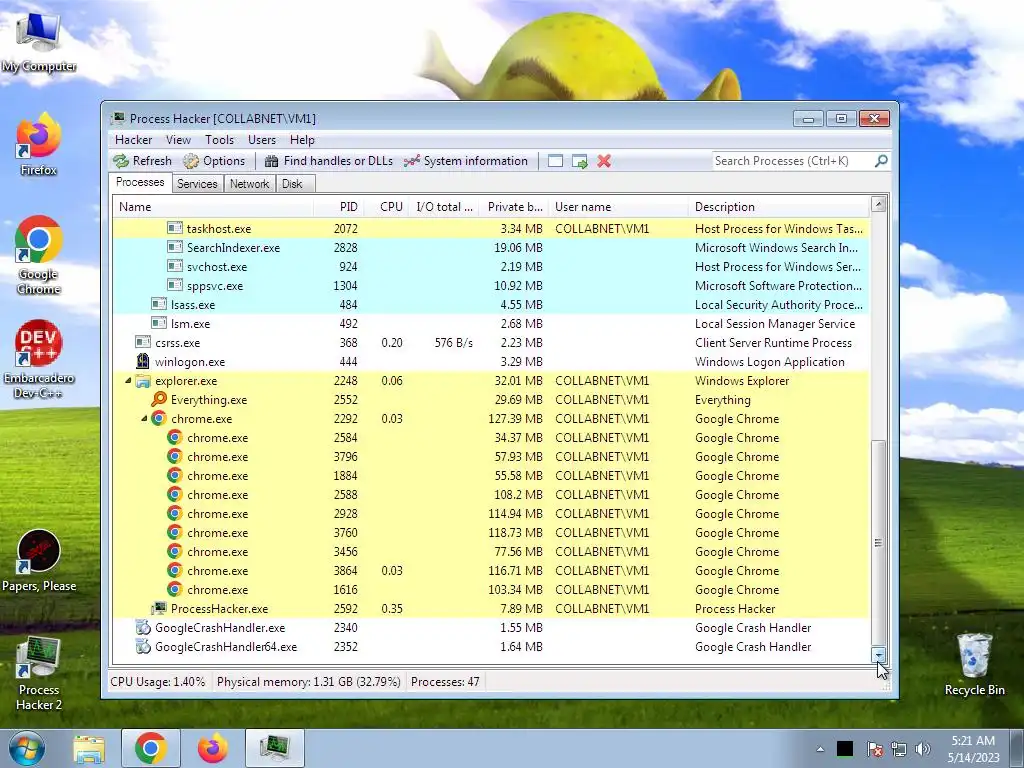Collapse the explorer.exe tree node

[x=128, y=381]
